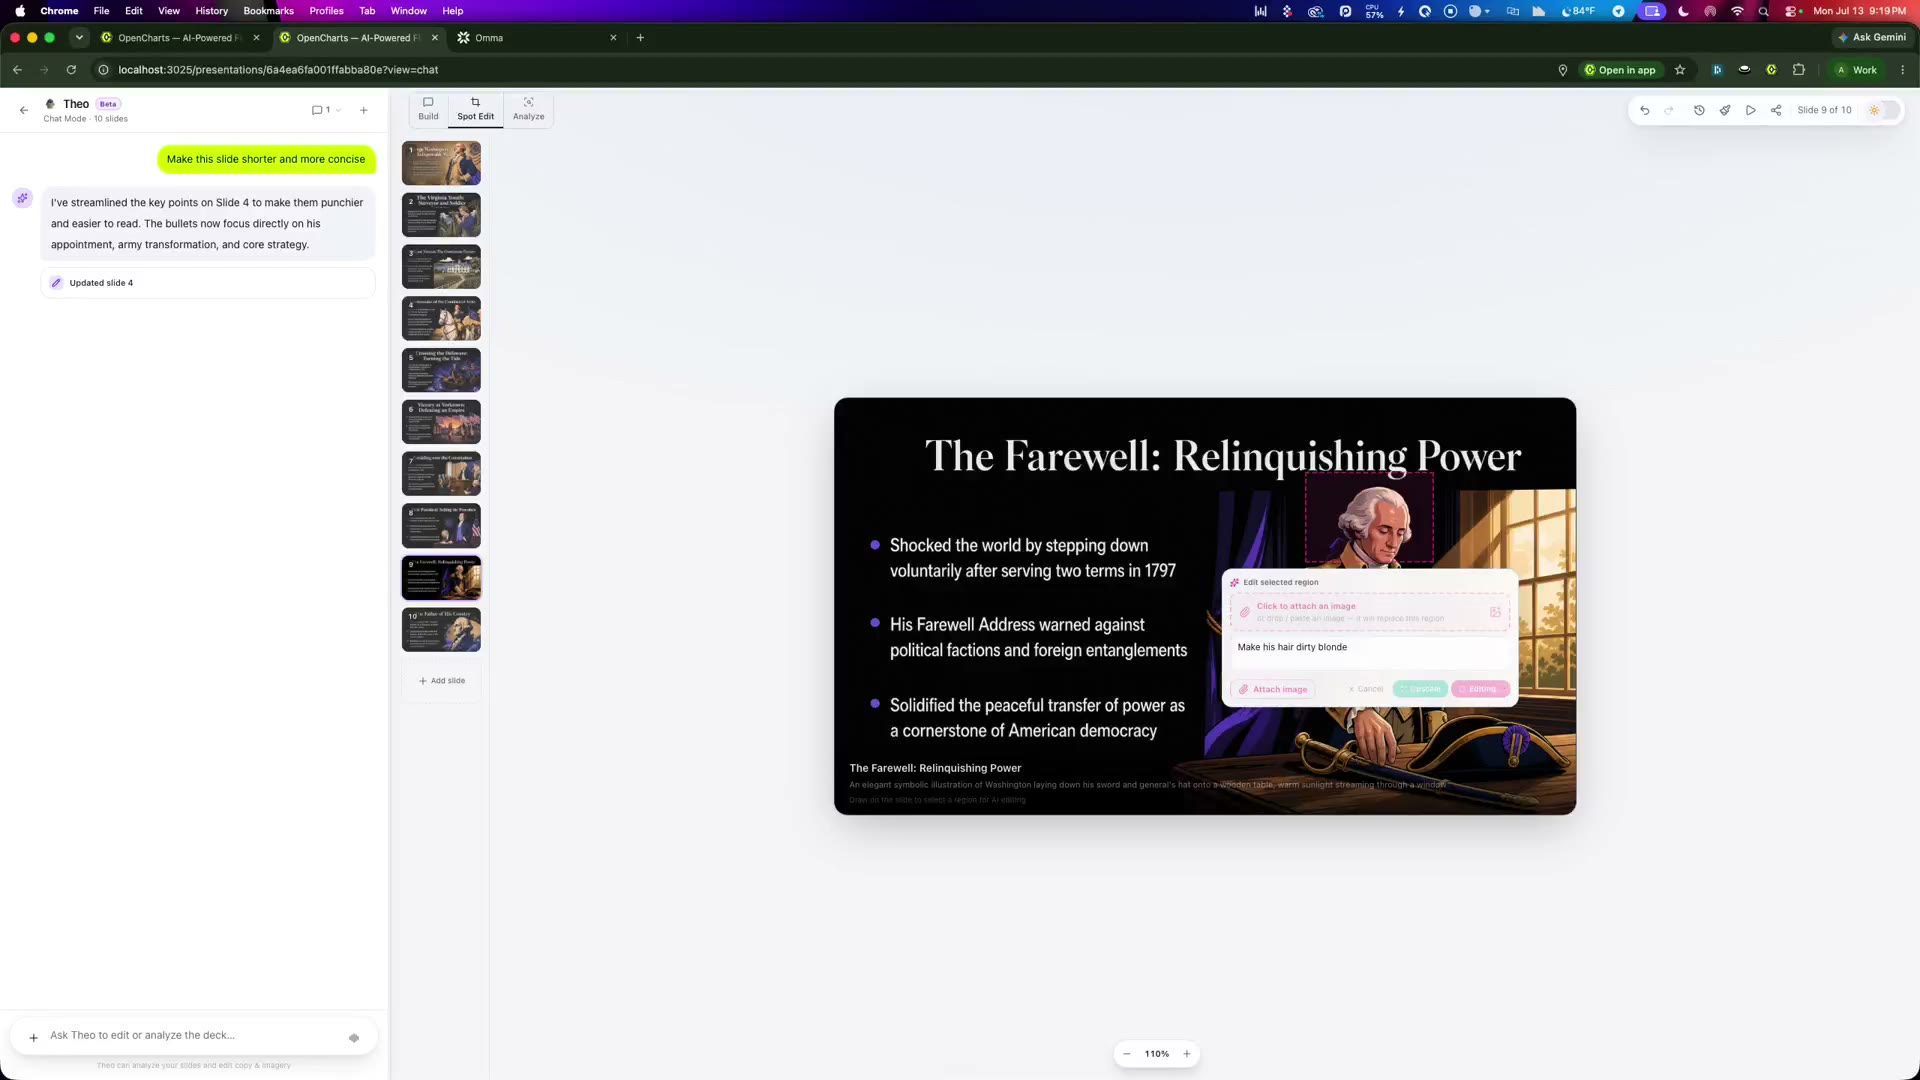Click the image icon in the drop zone
This screenshot has width=1920, height=1080.
[x=1495, y=612]
